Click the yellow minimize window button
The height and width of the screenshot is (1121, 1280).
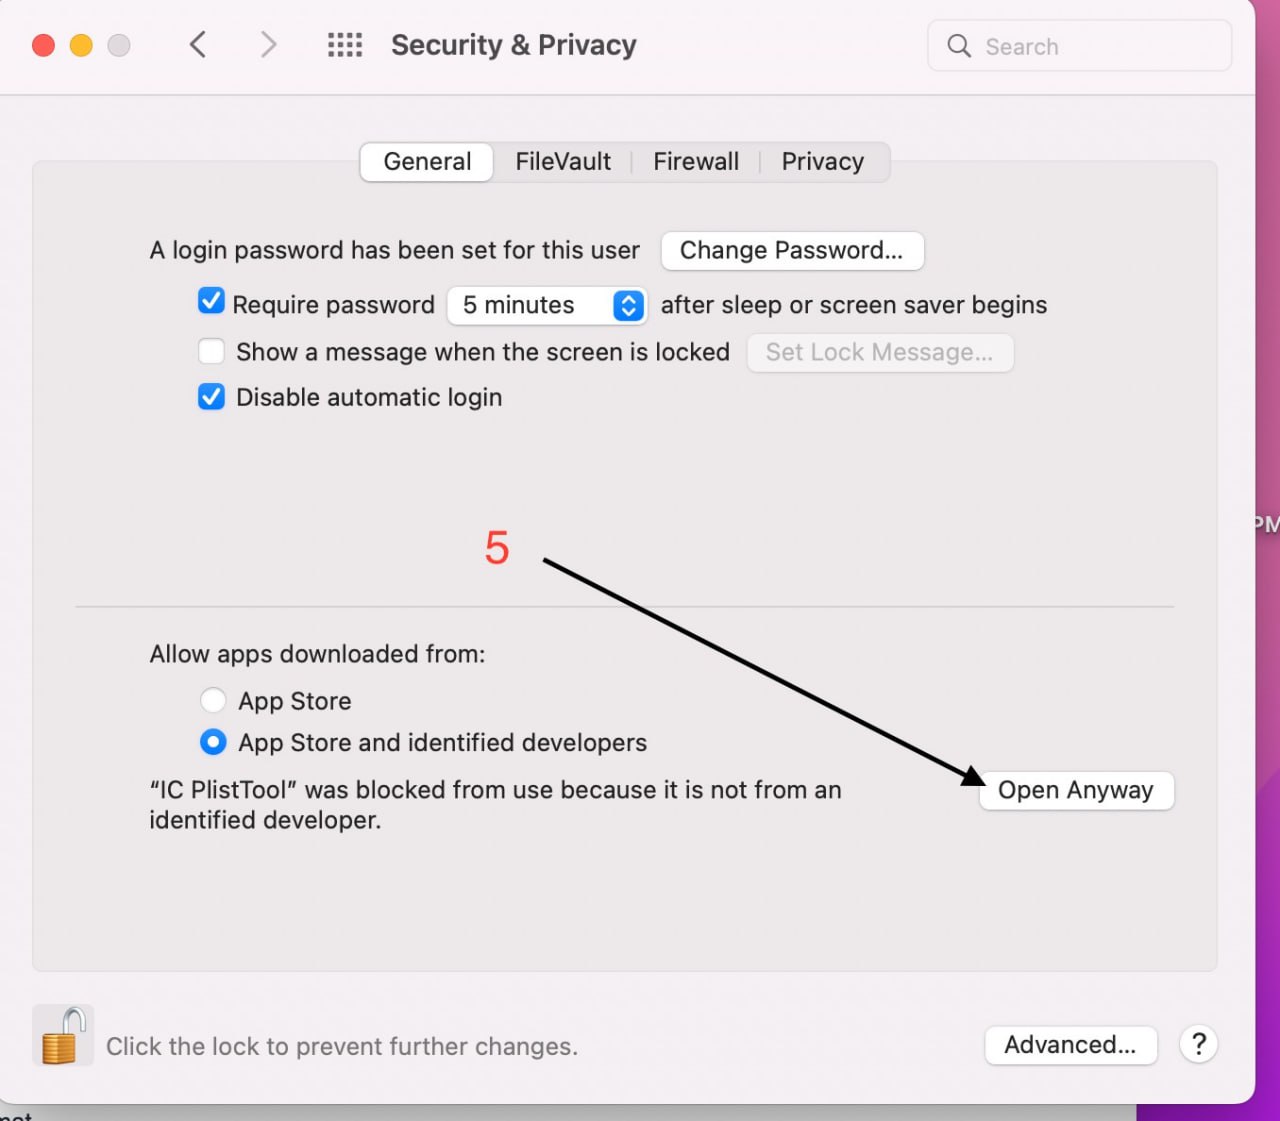[x=81, y=45]
